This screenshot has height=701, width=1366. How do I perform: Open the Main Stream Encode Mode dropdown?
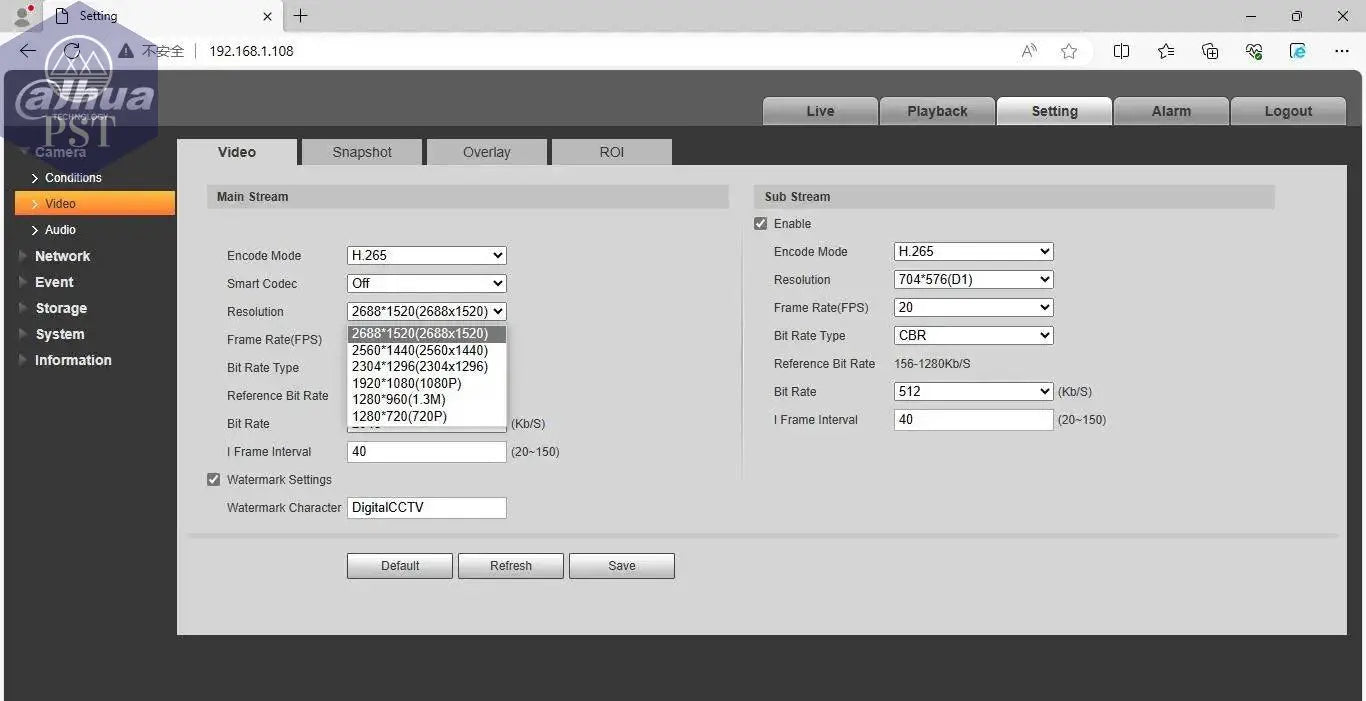(x=426, y=256)
